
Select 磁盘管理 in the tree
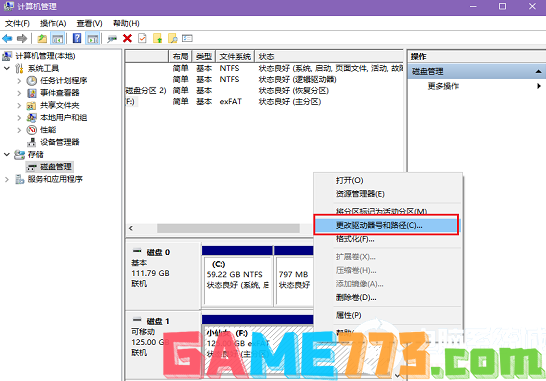click(56, 167)
